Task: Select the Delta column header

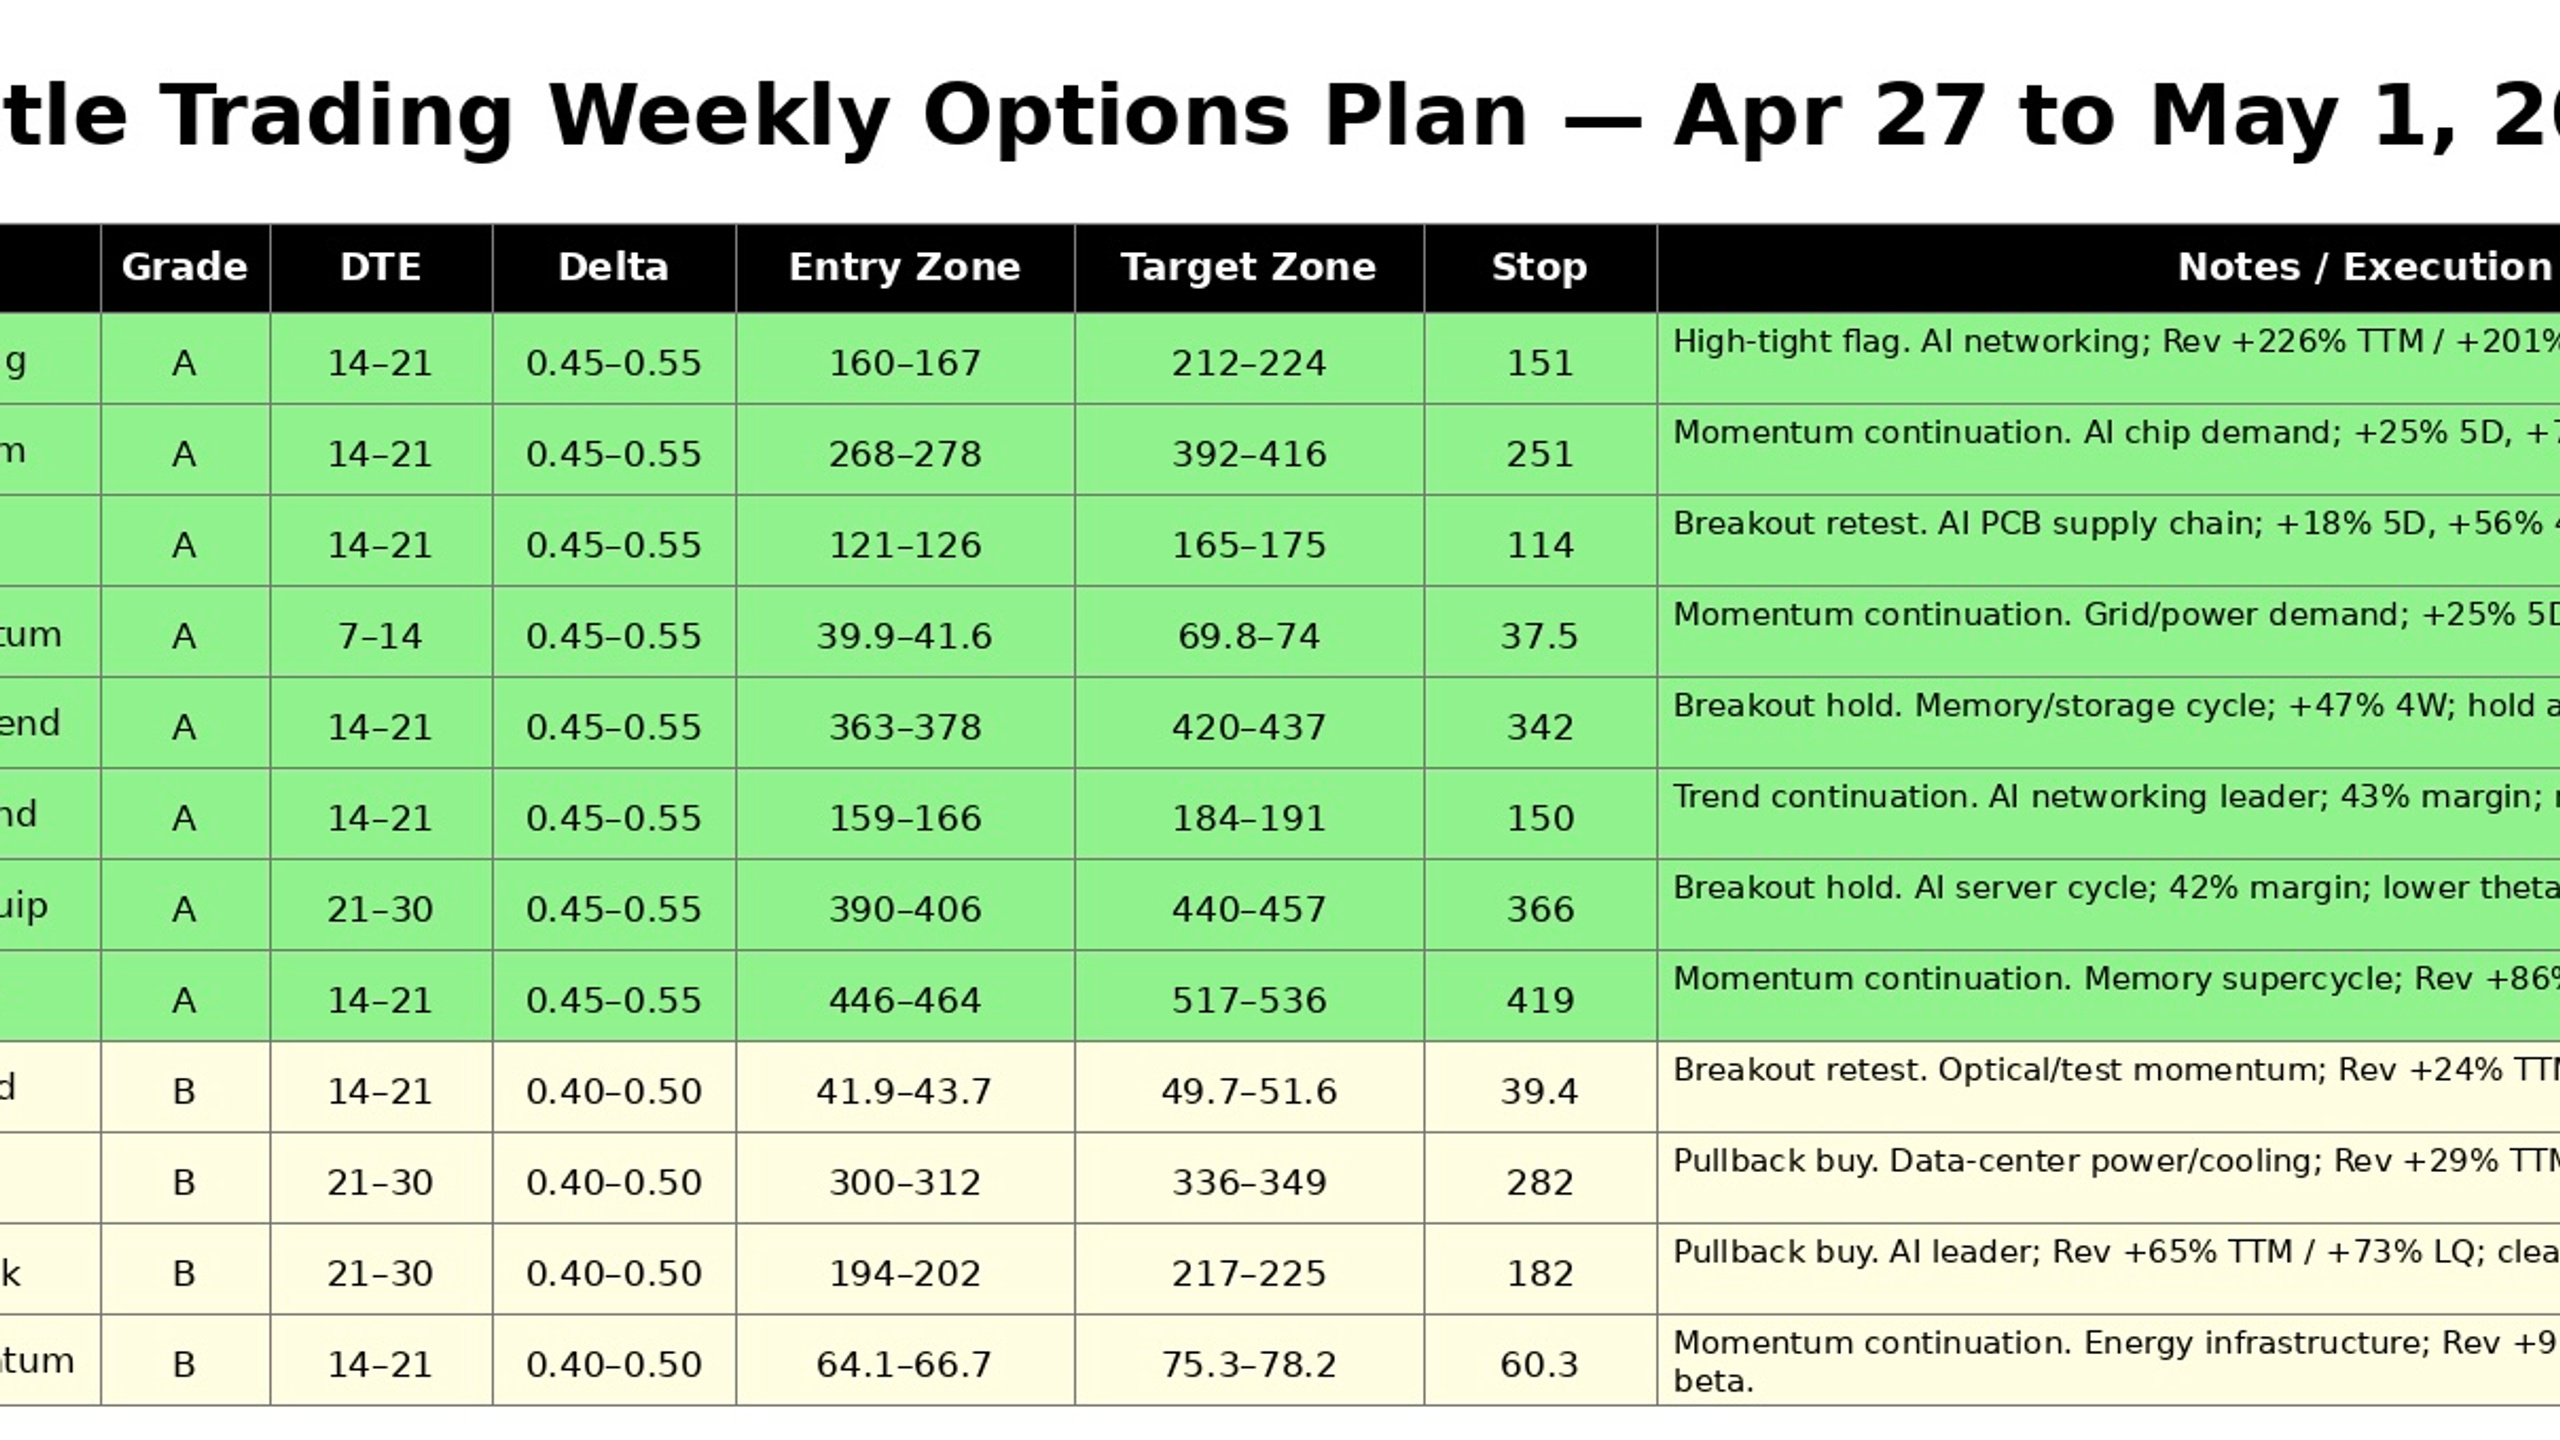Action: 614,268
